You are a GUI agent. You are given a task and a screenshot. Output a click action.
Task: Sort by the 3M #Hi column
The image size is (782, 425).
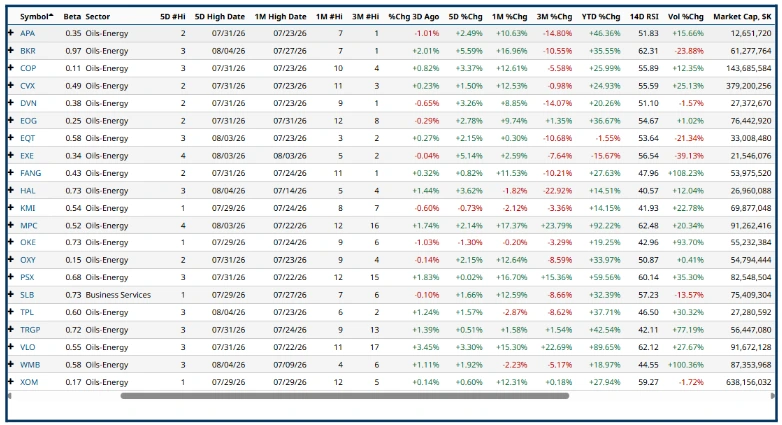(x=365, y=16)
